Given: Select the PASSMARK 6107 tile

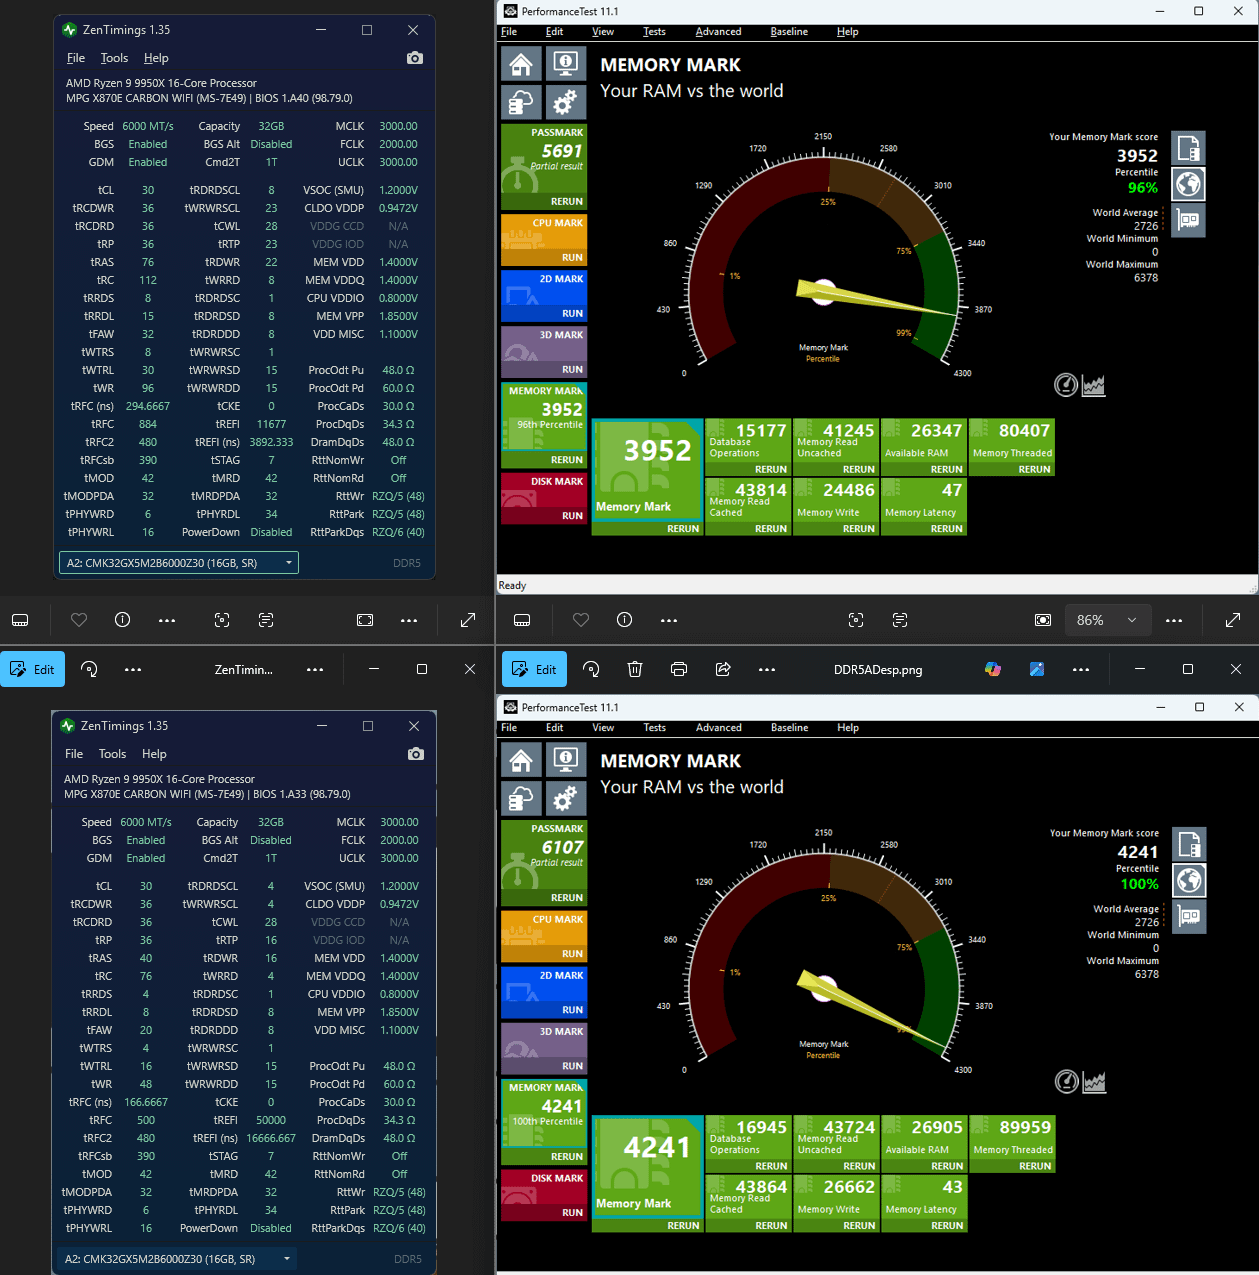Looking at the screenshot, I should [x=544, y=864].
